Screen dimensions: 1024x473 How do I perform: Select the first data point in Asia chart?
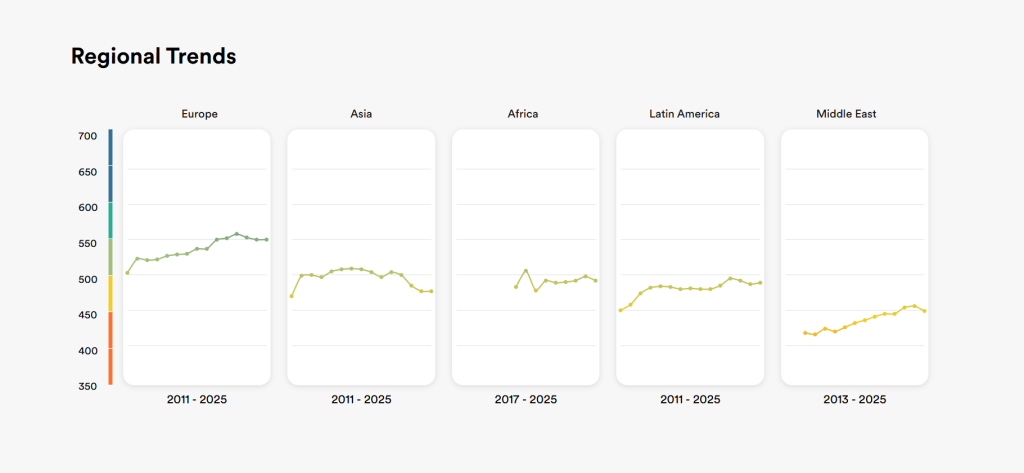[291, 296]
